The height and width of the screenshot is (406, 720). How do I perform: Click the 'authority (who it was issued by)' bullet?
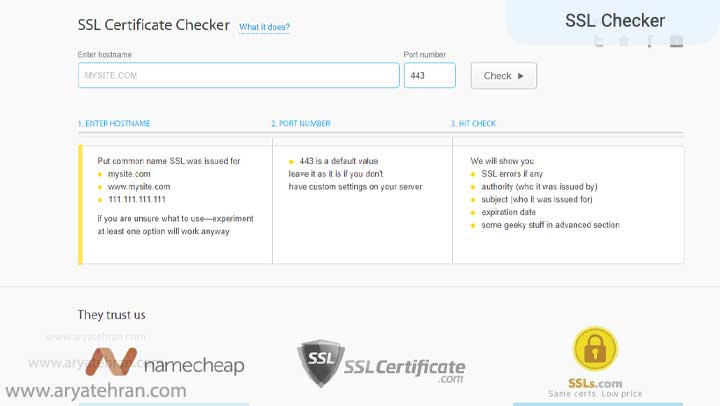click(x=539, y=187)
